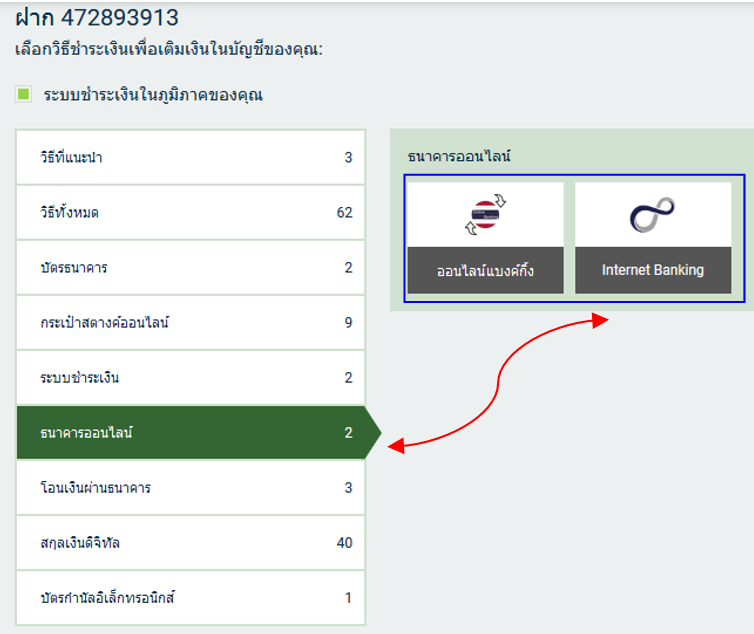
Task: Click the เลือกวิธีชำระเงิน instruction text
Action: click(x=169, y=49)
